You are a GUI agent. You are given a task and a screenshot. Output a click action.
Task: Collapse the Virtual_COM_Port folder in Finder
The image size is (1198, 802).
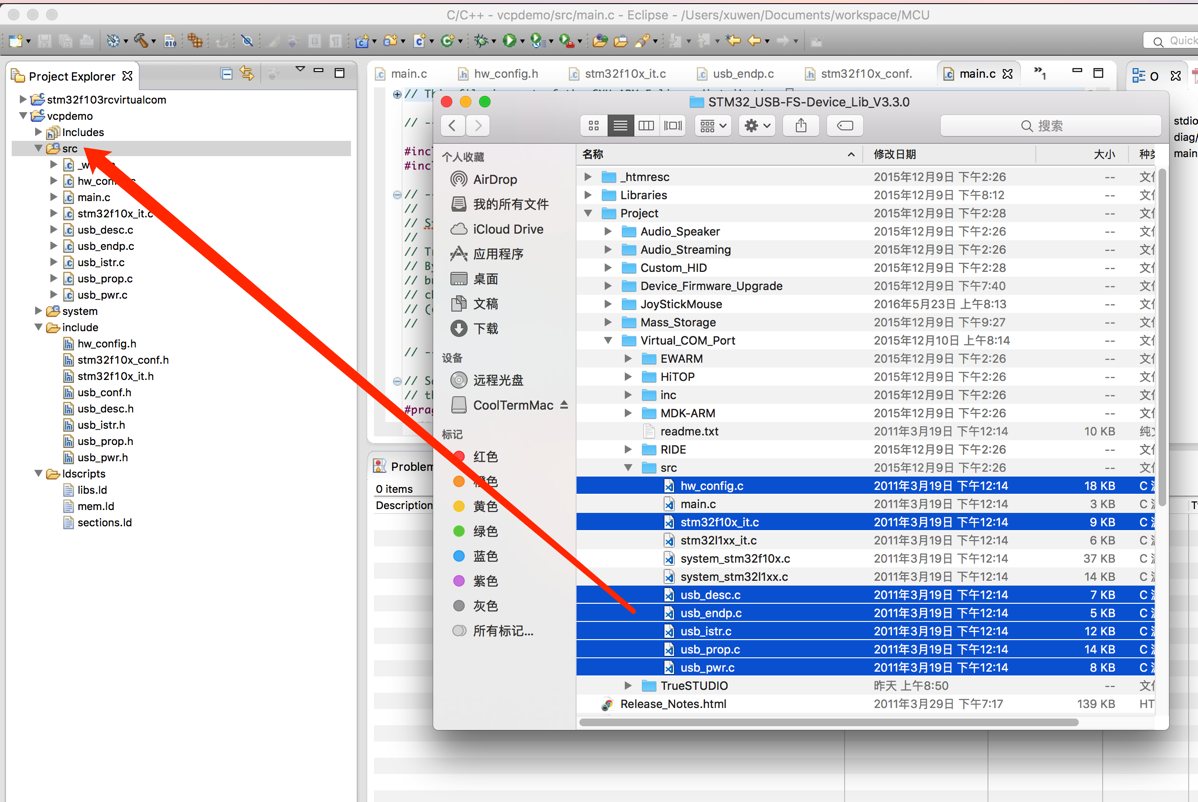(608, 341)
